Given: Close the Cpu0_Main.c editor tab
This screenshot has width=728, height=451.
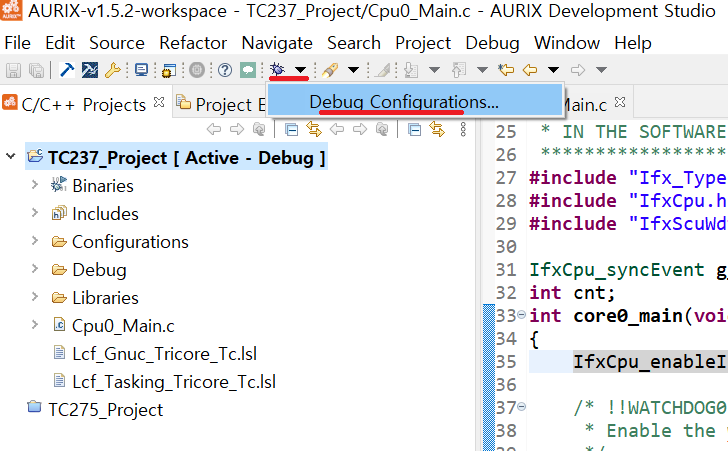Looking at the screenshot, I should point(620,102).
